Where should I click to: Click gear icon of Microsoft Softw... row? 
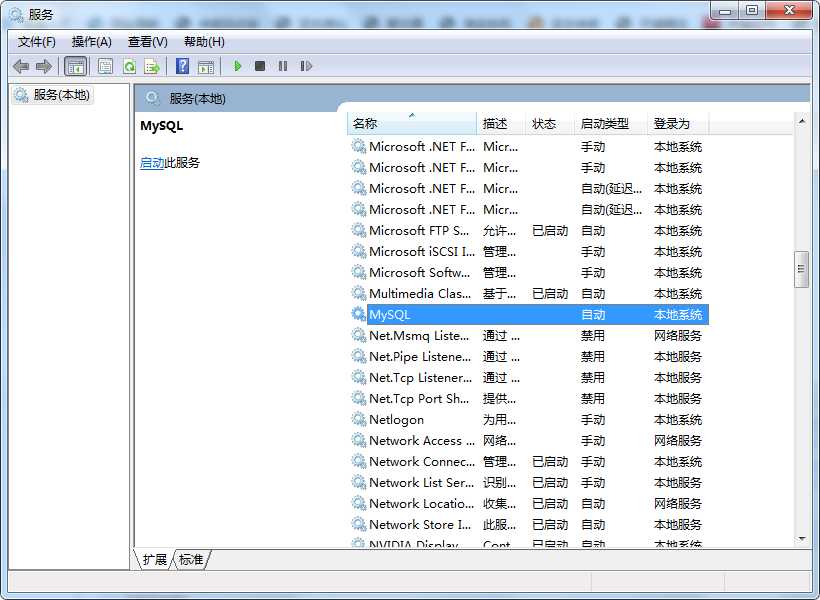coord(358,272)
